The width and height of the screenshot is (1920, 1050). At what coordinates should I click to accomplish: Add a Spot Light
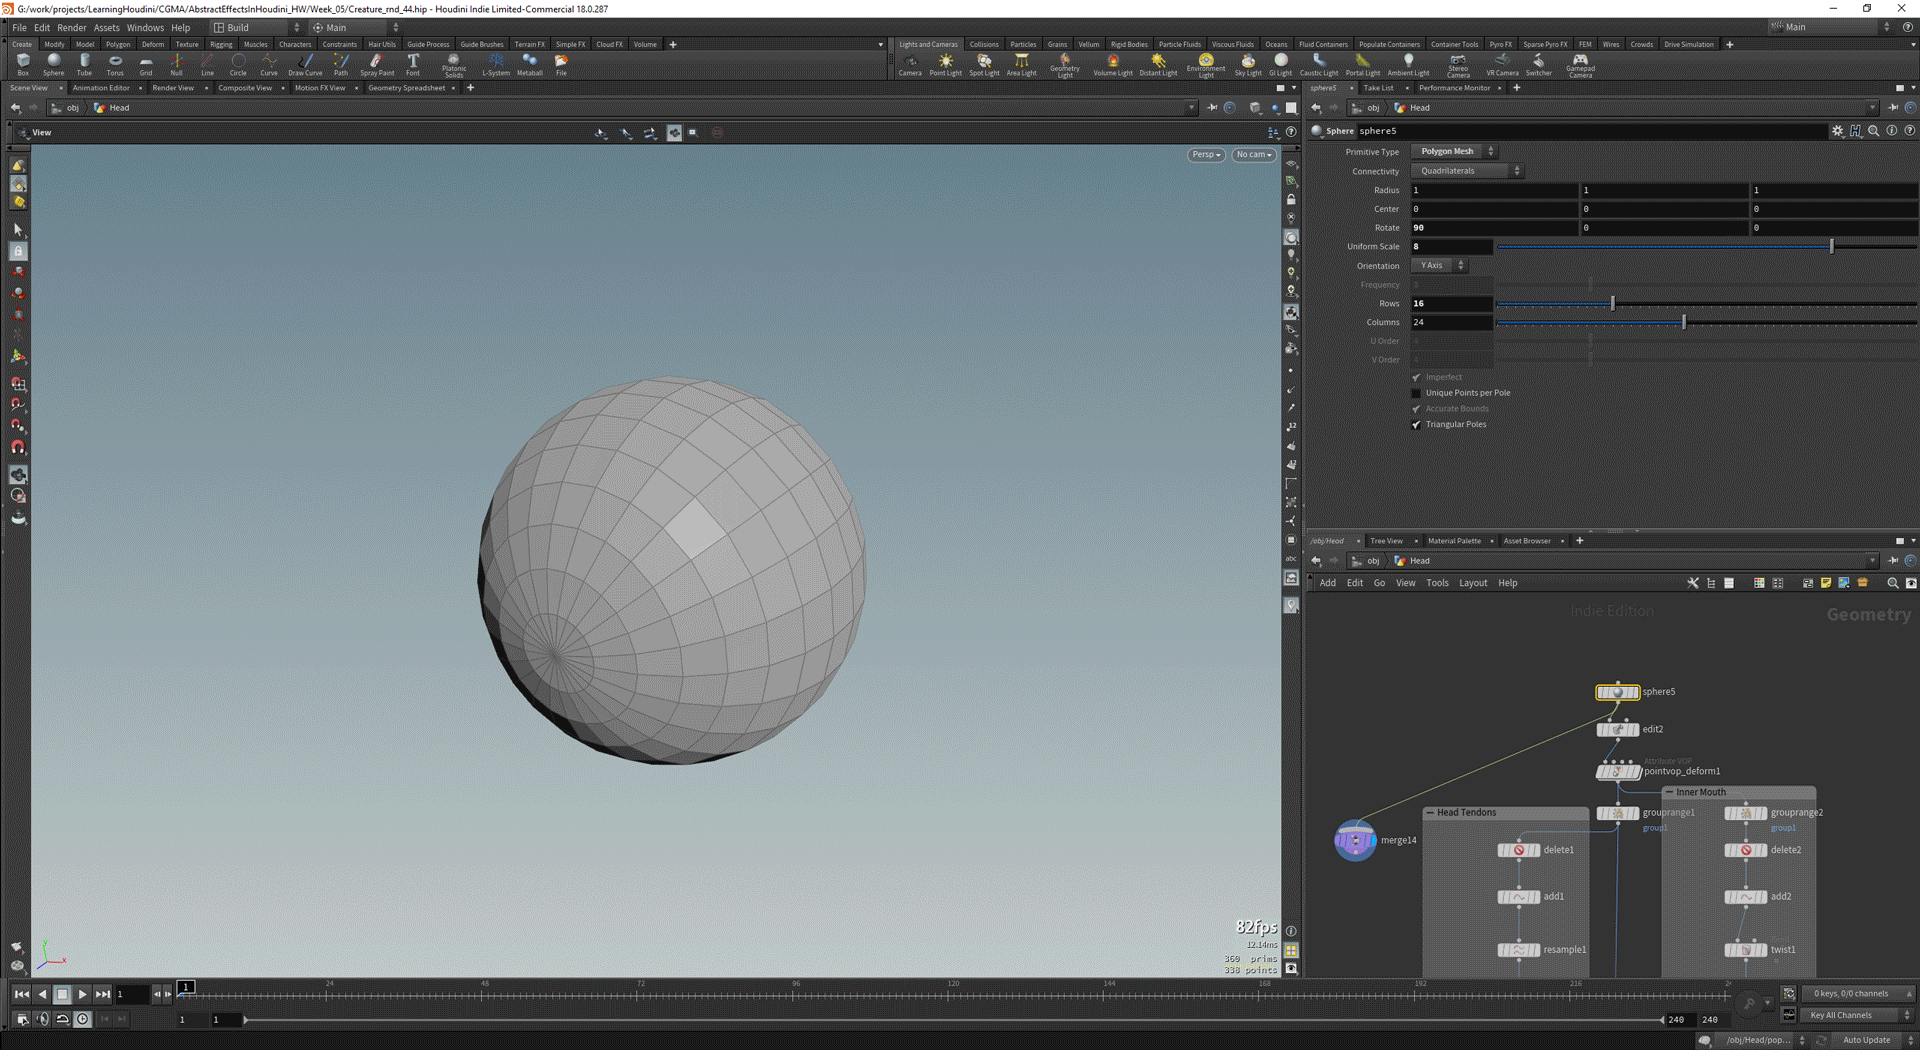coord(984,65)
